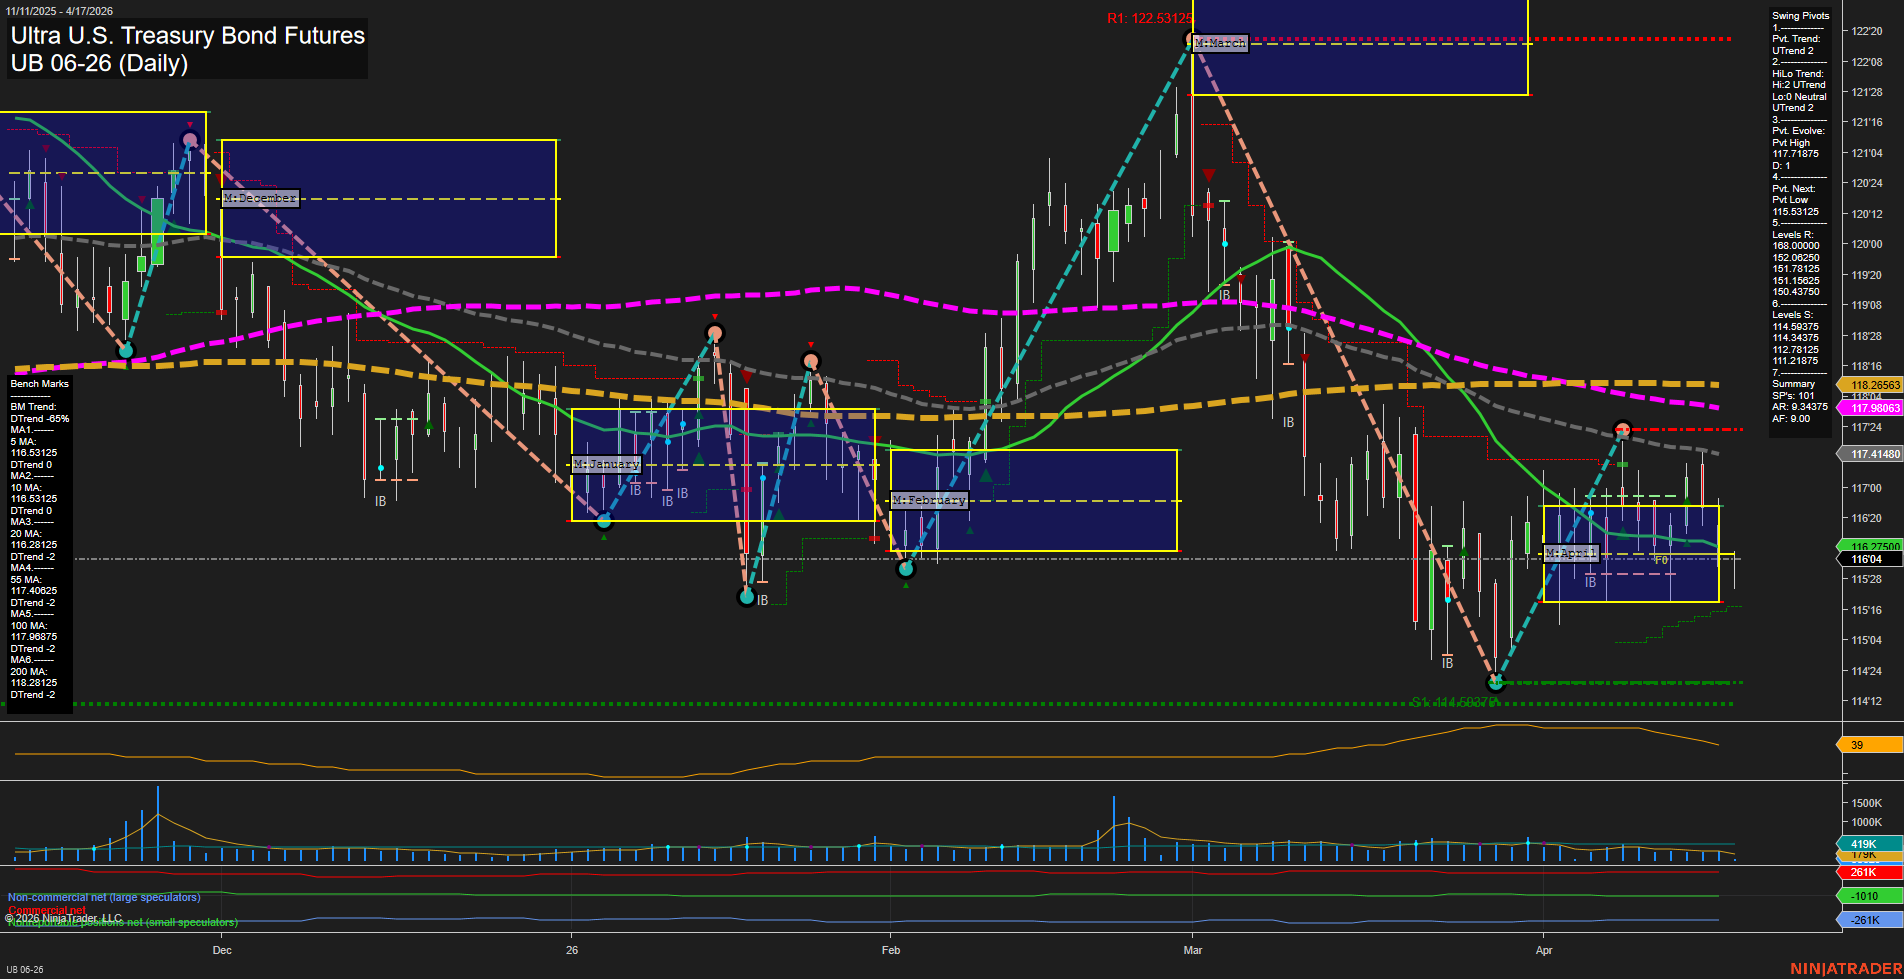Screen dimensions: 1904x979
Task: Click the Ultra U.S. Treasury Bond Futures title
Action: tap(187, 36)
